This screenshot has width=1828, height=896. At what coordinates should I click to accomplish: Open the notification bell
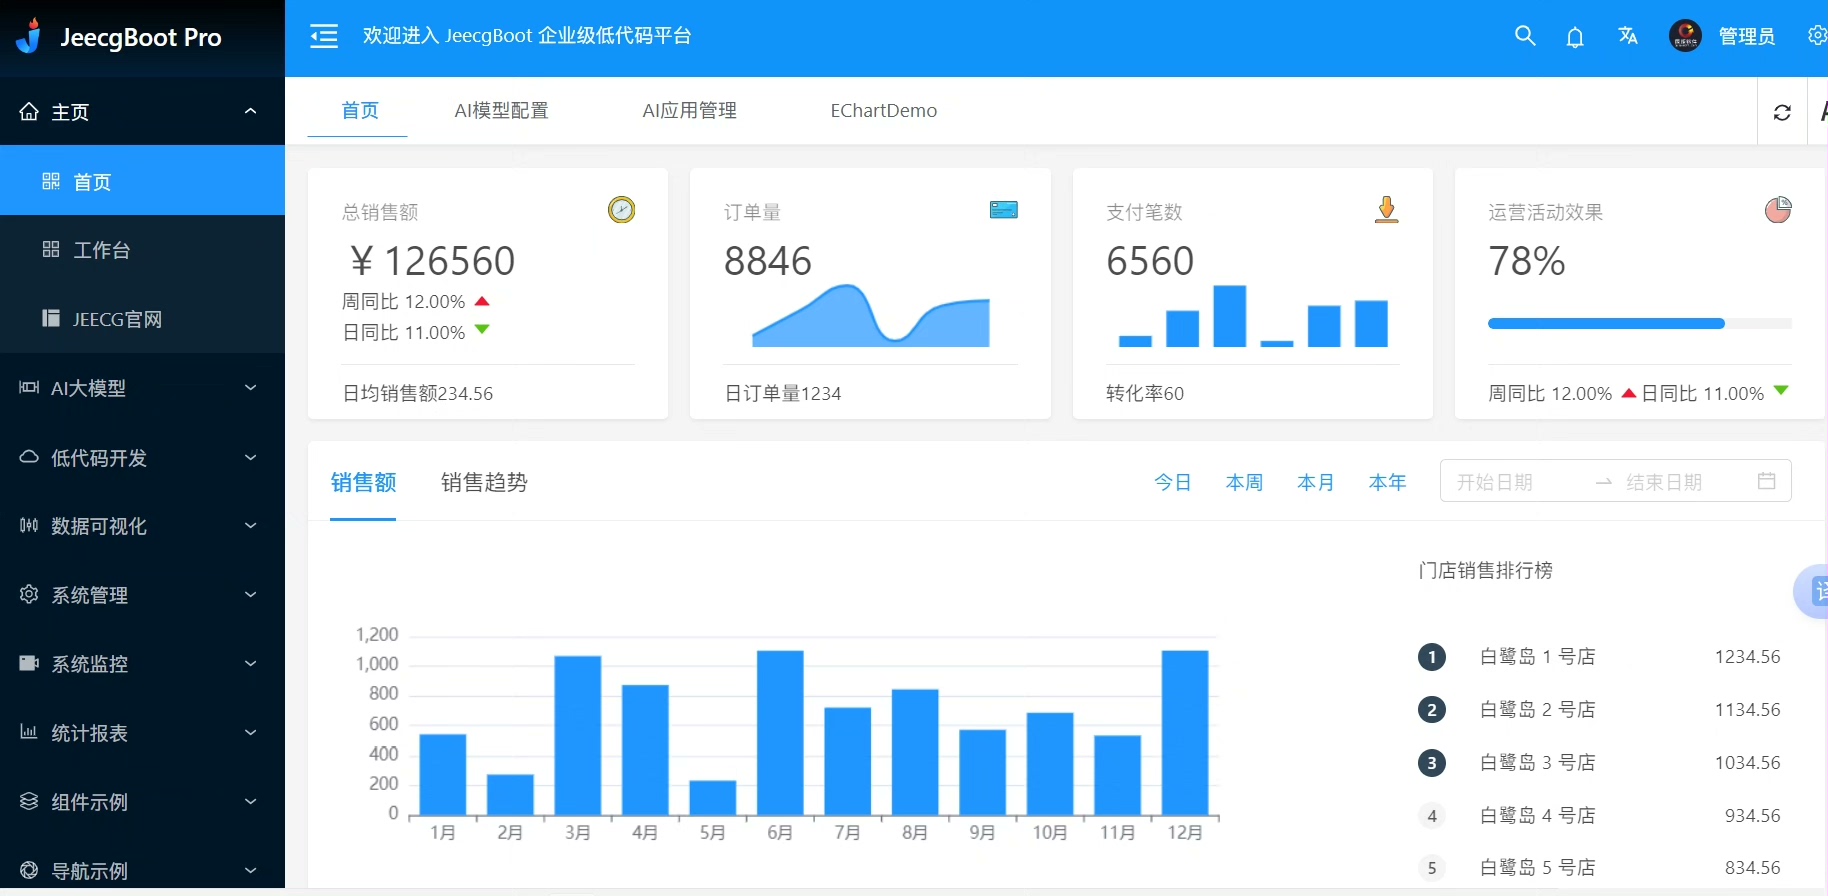point(1575,37)
